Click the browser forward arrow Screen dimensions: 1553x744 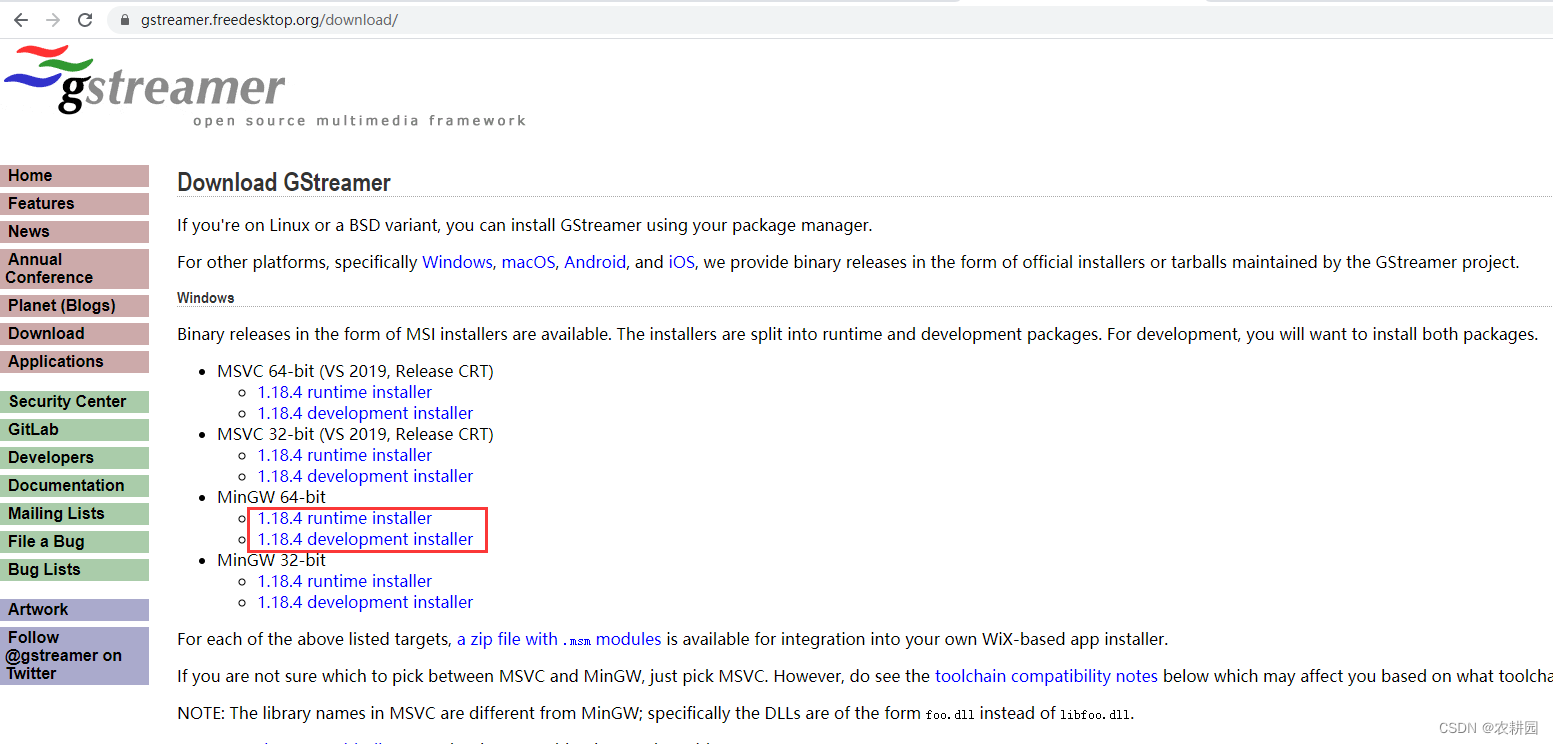[53, 20]
